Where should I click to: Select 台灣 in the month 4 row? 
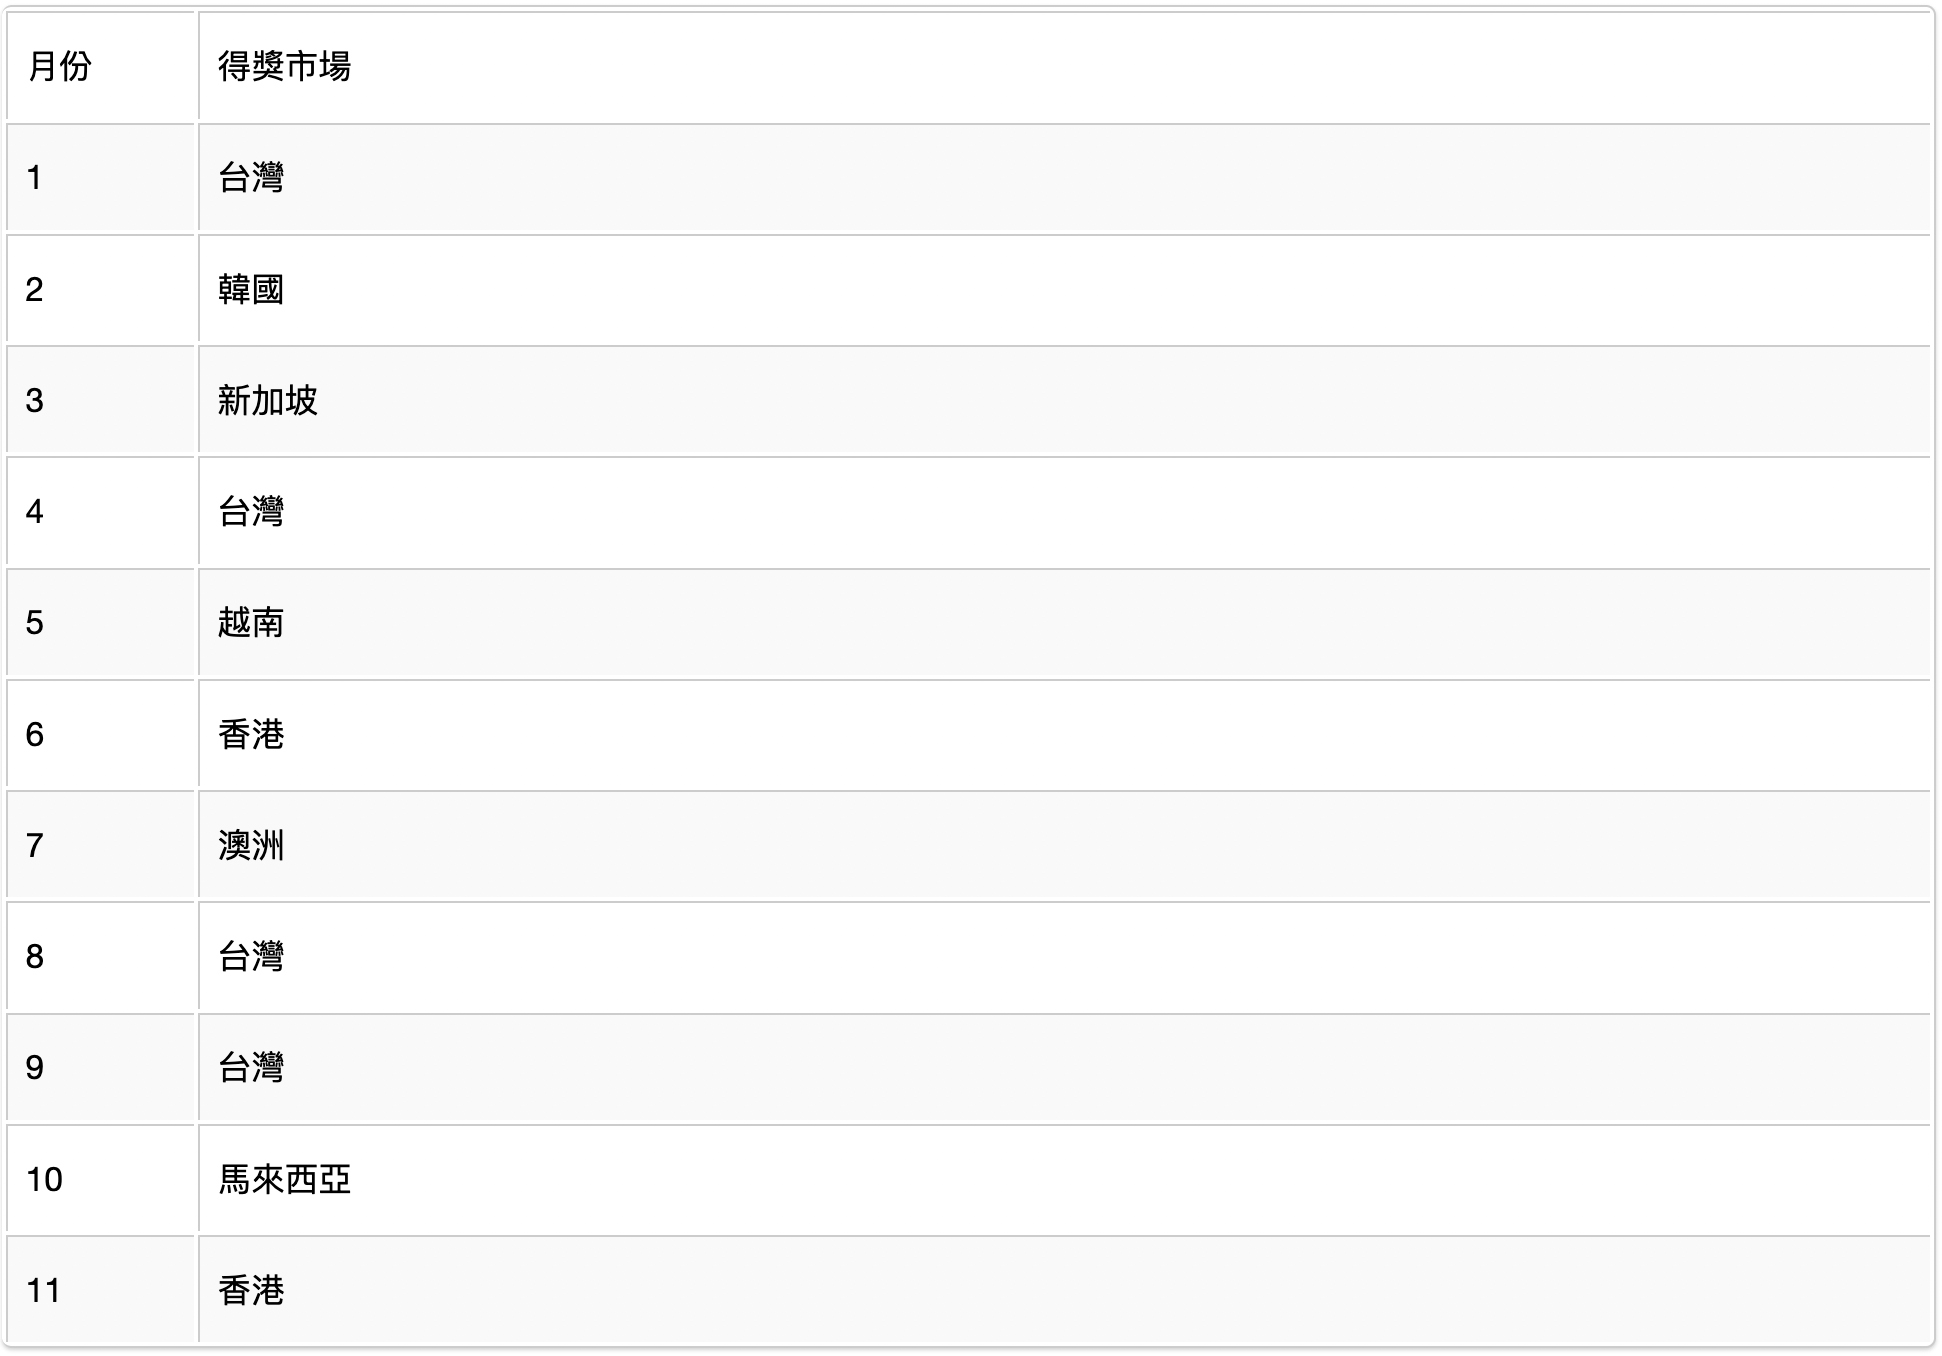pyautogui.click(x=251, y=512)
